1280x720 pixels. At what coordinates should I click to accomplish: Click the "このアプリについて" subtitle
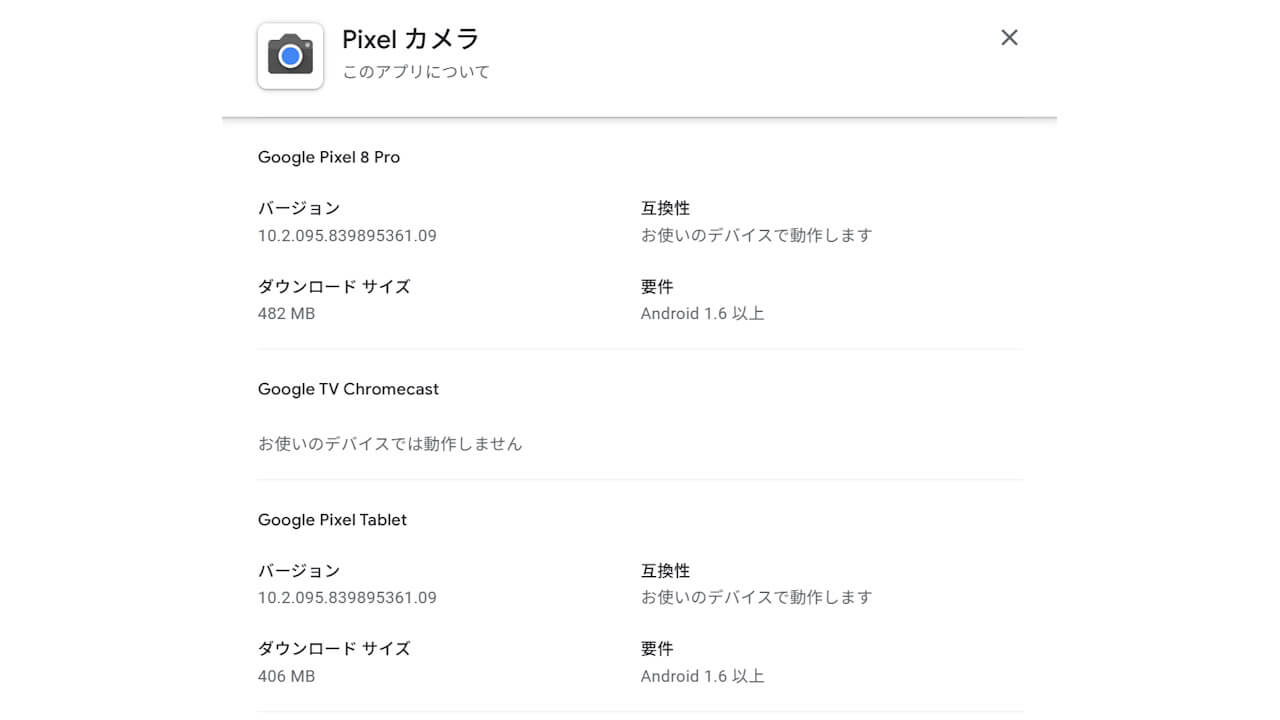(x=416, y=72)
